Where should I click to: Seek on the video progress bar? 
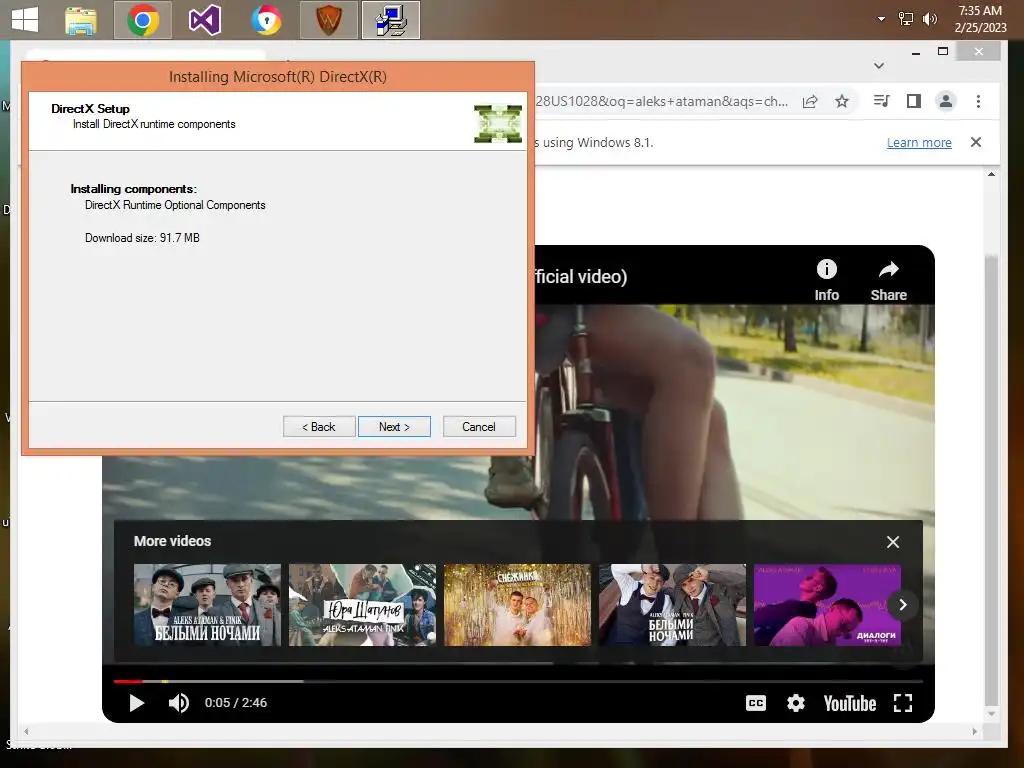tap(518, 681)
